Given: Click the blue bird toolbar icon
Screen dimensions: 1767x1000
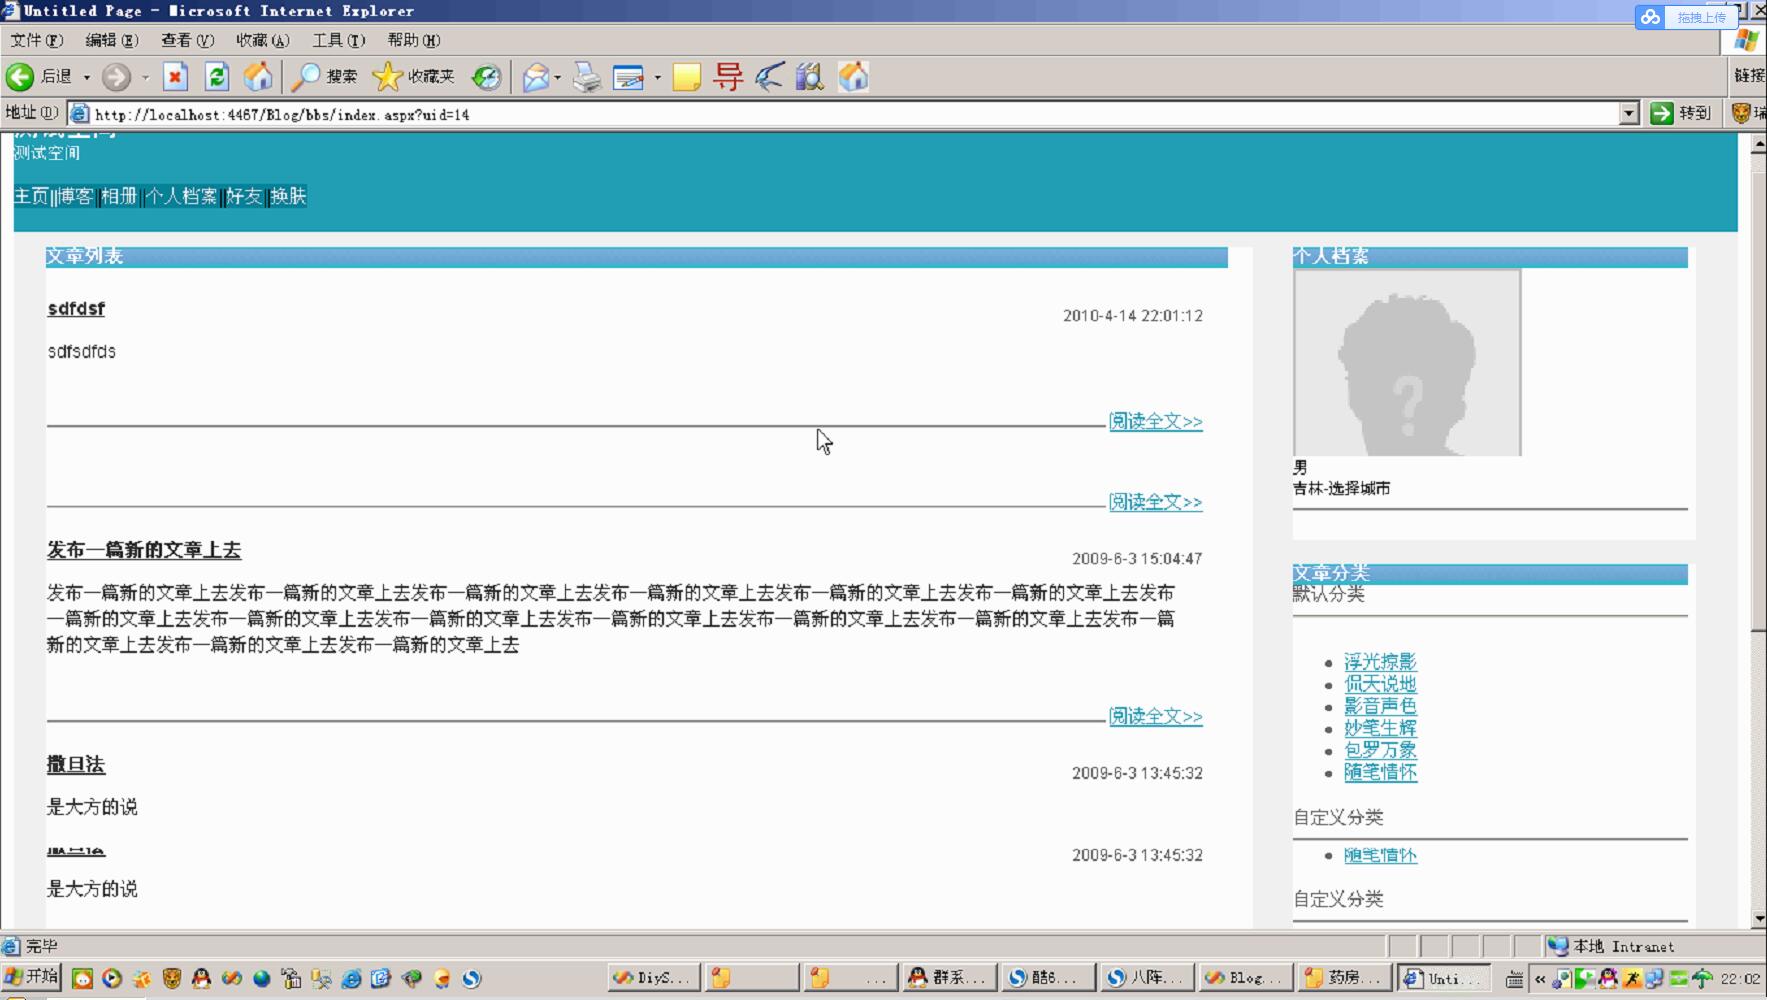Looking at the screenshot, I should (769, 77).
